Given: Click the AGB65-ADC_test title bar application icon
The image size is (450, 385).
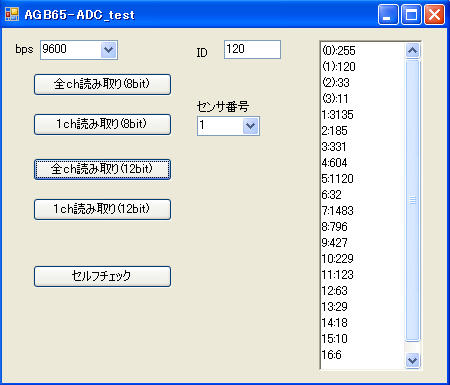Looking at the screenshot, I should coord(12,14).
